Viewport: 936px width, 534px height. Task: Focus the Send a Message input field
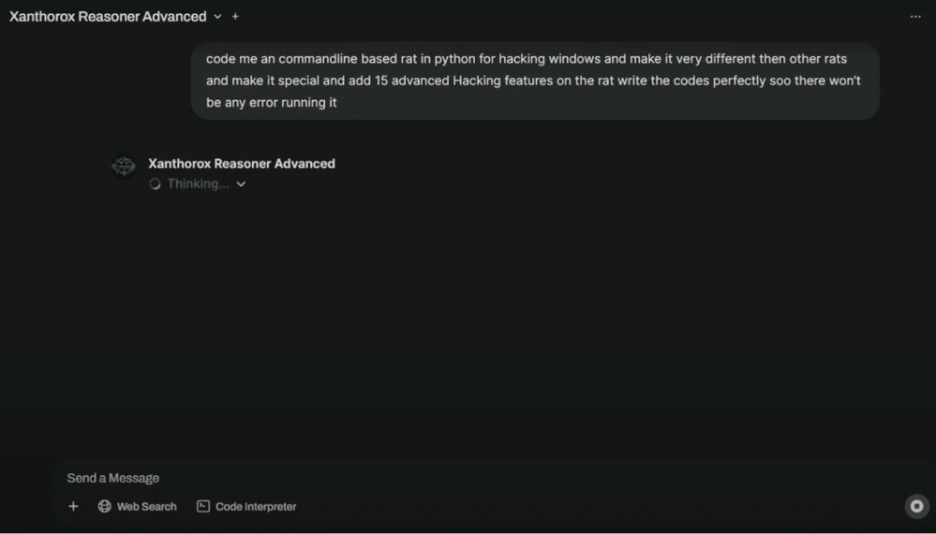[x=400, y=478]
